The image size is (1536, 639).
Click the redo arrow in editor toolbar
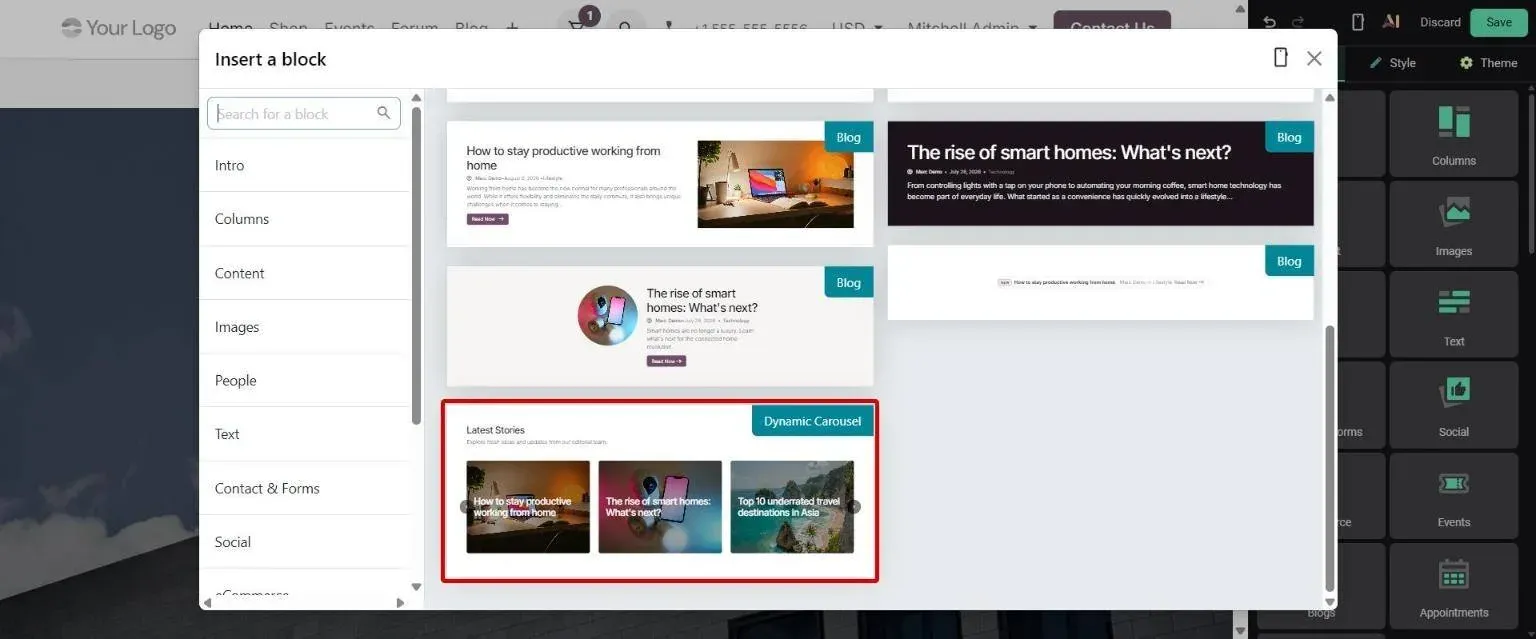point(1298,22)
